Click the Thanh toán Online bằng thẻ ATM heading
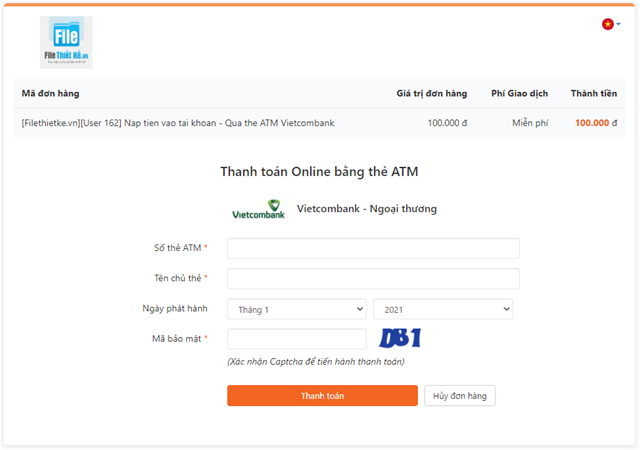 319,172
